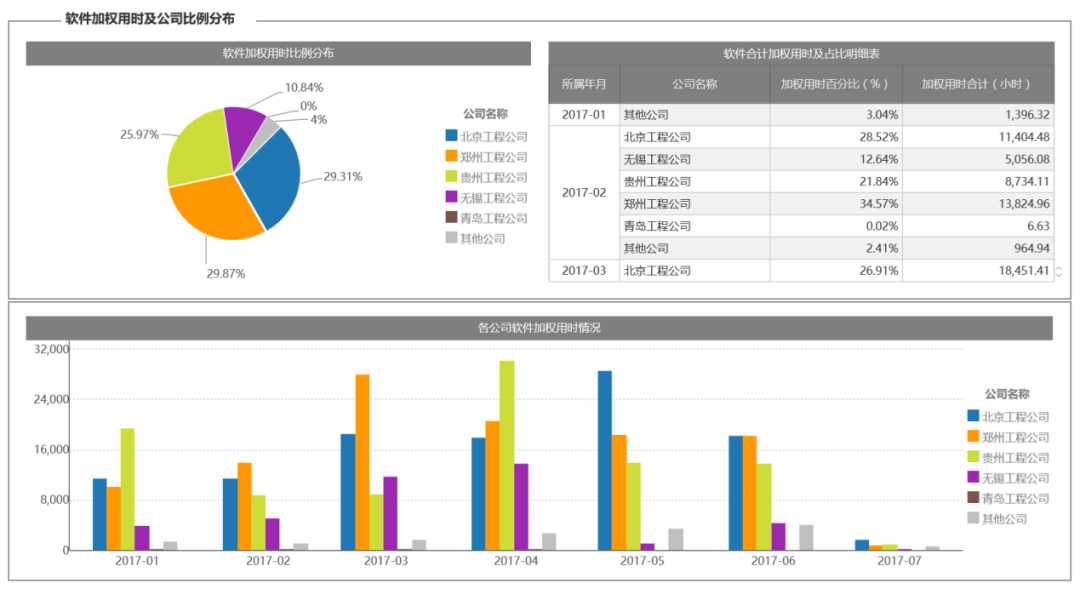Click the gray 其他公司 swatch in bar legend
The height and width of the screenshot is (589, 1080).
tap(973, 518)
